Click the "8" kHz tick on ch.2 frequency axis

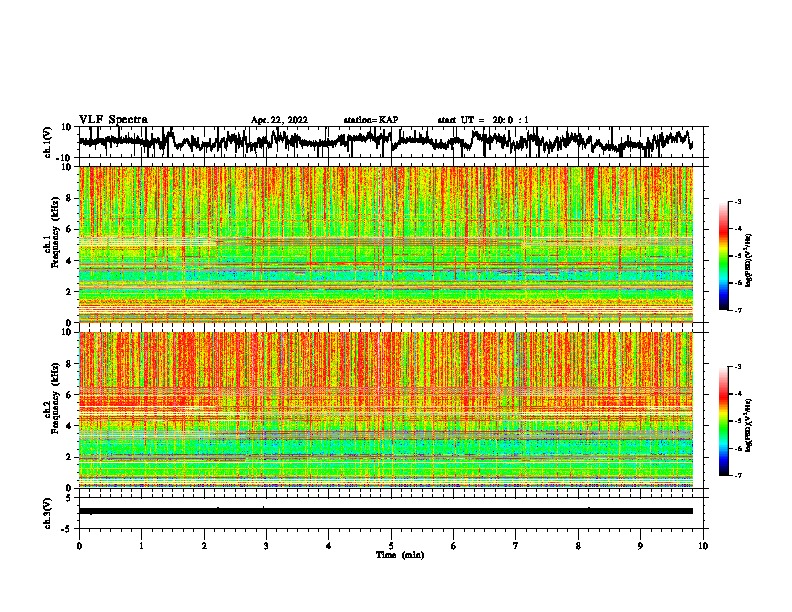point(69,364)
